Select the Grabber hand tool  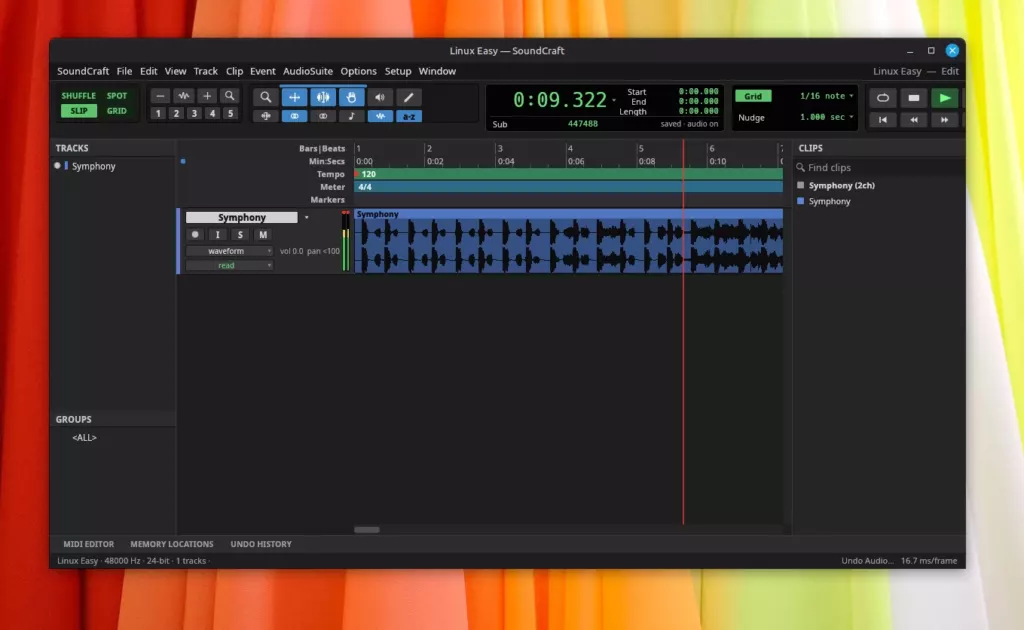coord(351,97)
